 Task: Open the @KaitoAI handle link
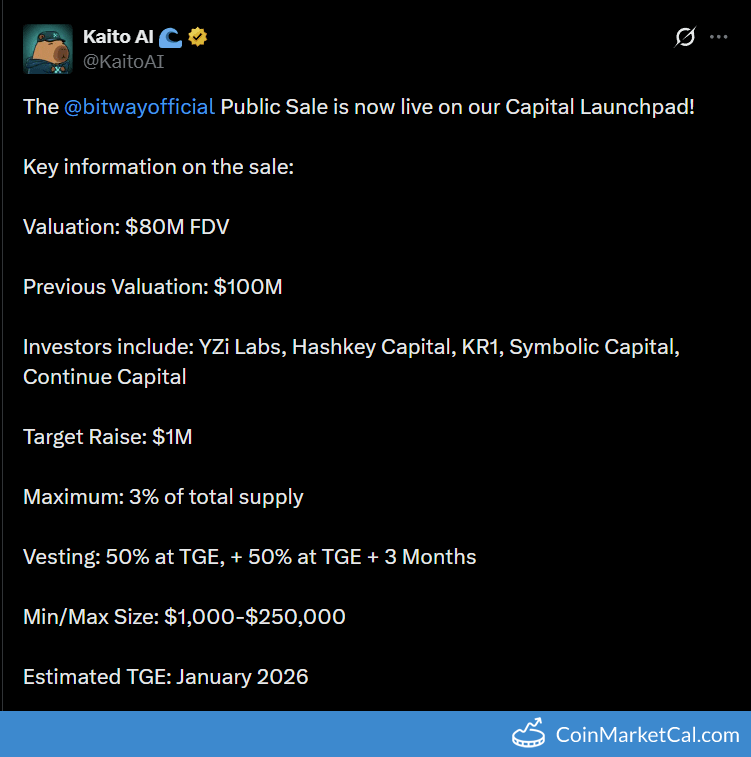pyautogui.click(x=124, y=61)
